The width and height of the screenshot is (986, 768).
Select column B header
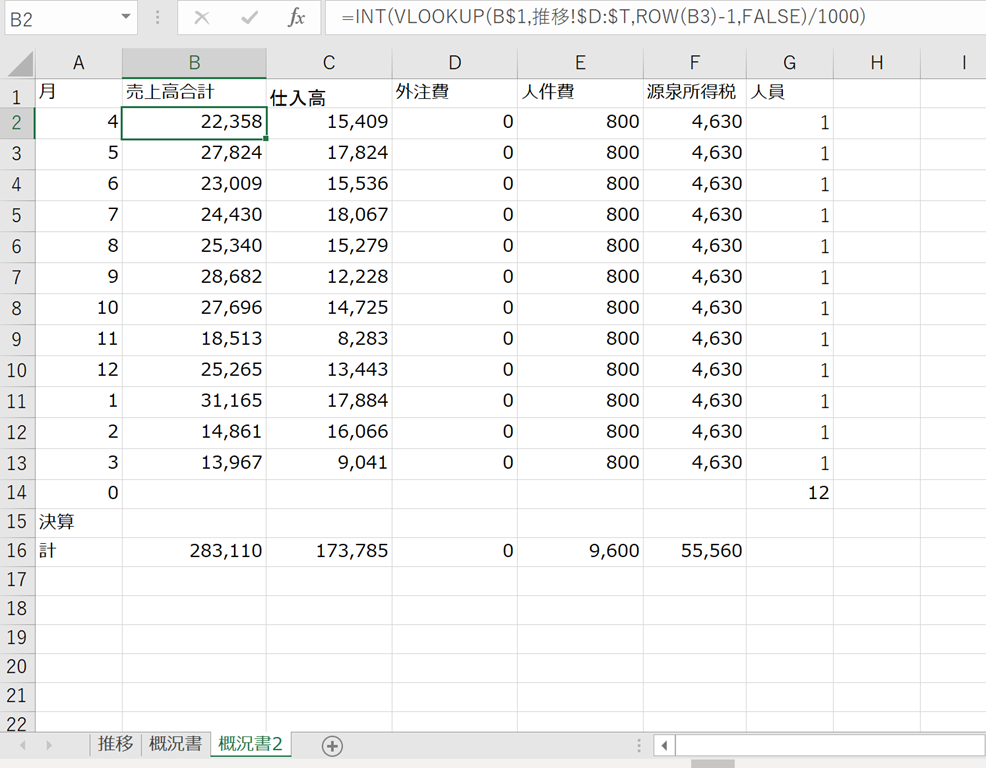(194, 63)
